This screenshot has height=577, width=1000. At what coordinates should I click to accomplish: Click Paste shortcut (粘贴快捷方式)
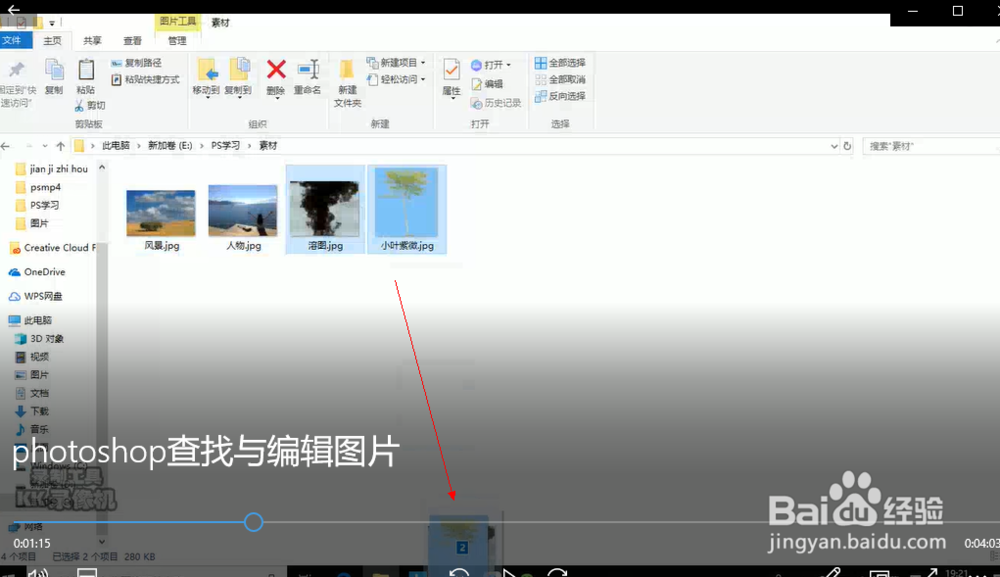click(145, 80)
